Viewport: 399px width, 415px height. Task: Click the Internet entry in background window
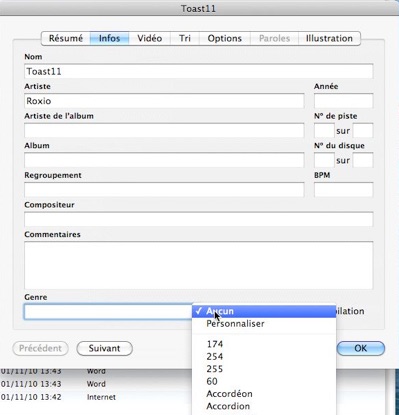click(x=101, y=397)
